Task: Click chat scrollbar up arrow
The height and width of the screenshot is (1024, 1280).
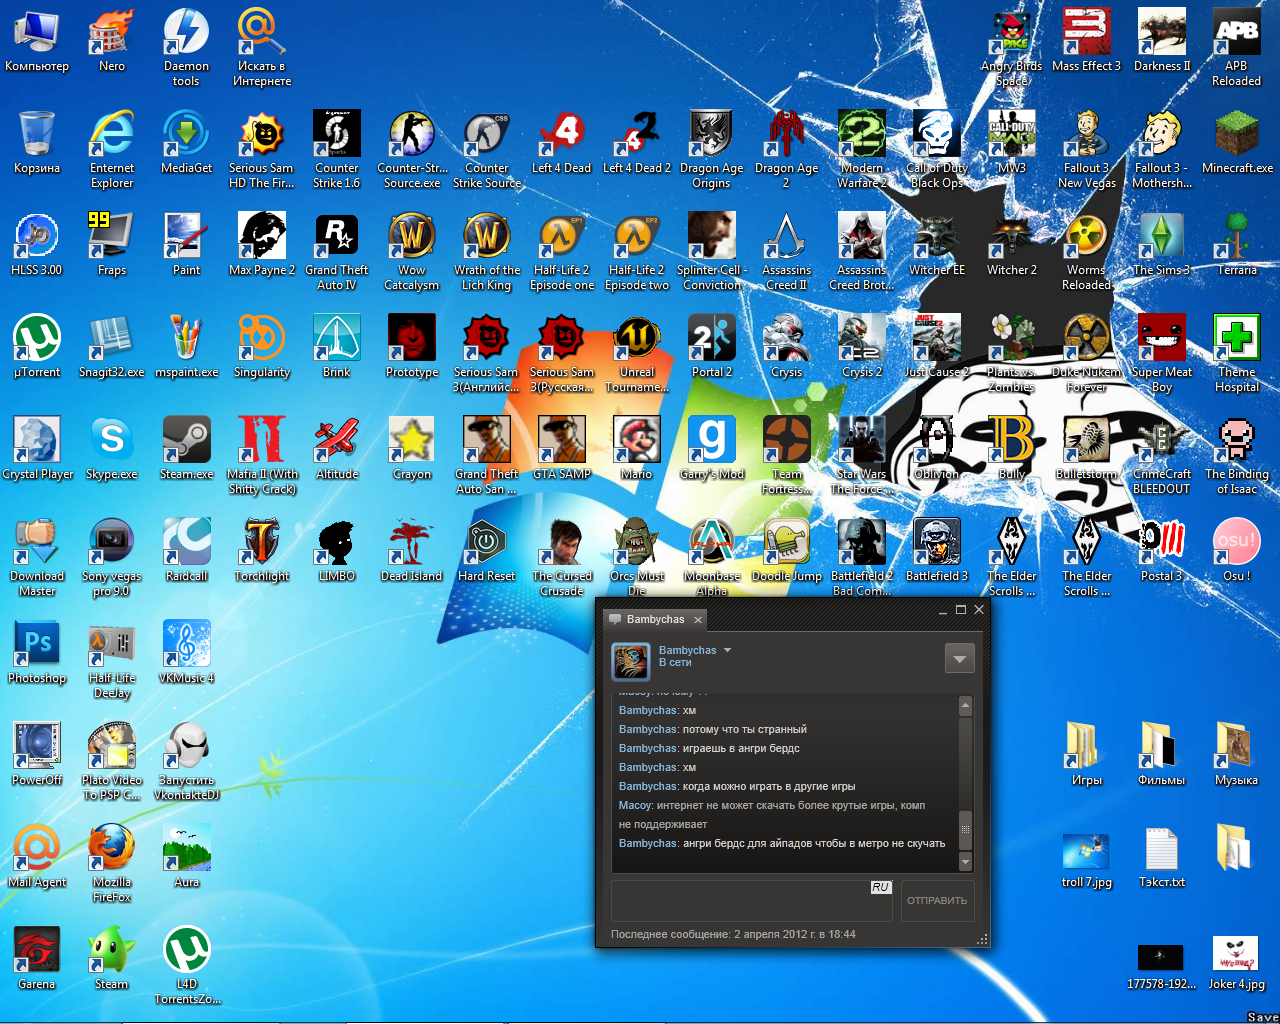Action: tap(966, 705)
